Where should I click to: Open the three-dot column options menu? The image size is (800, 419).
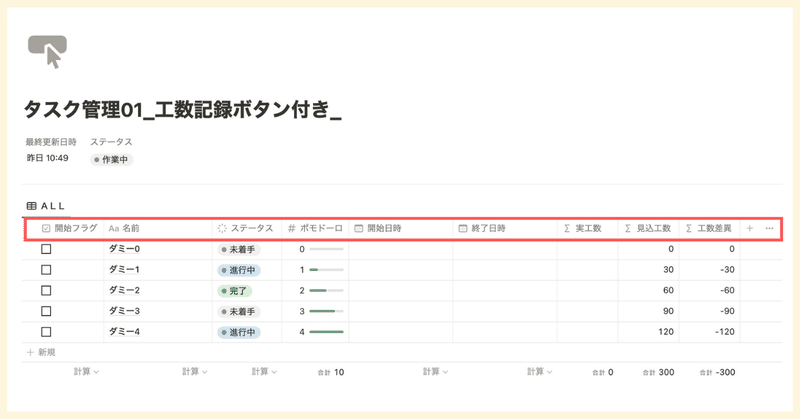pos(769,229)
